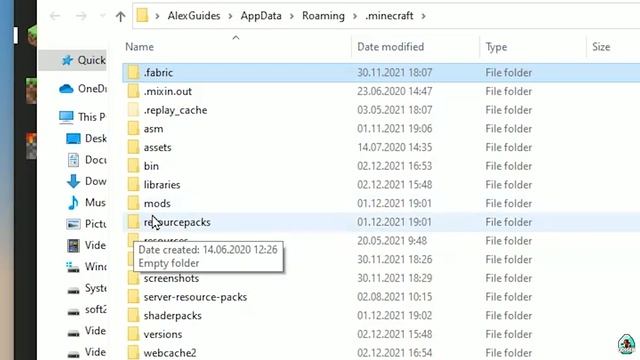Screen dimensions: 640x360
Task: Click date 30.11.2021 18:26 cell
Action: pos(395,260)
